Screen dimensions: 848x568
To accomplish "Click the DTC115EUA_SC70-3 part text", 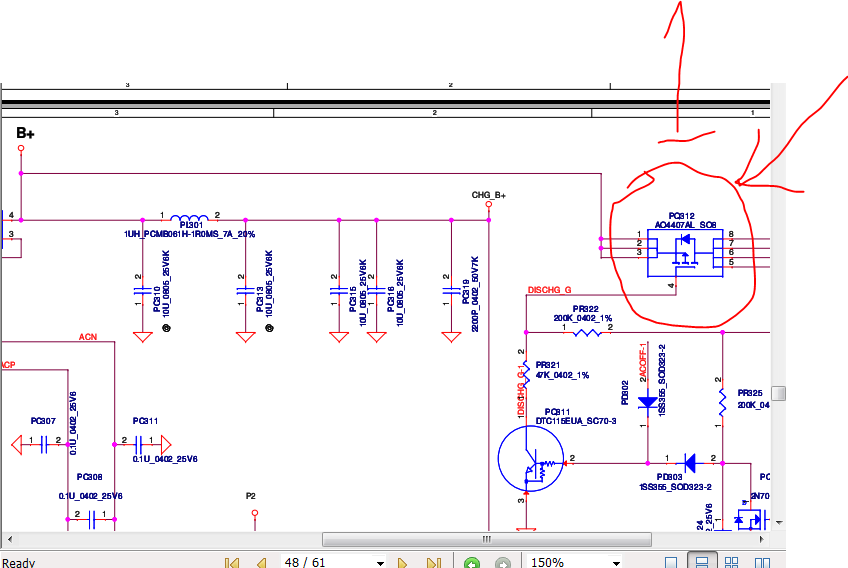I will coord(576,421).
